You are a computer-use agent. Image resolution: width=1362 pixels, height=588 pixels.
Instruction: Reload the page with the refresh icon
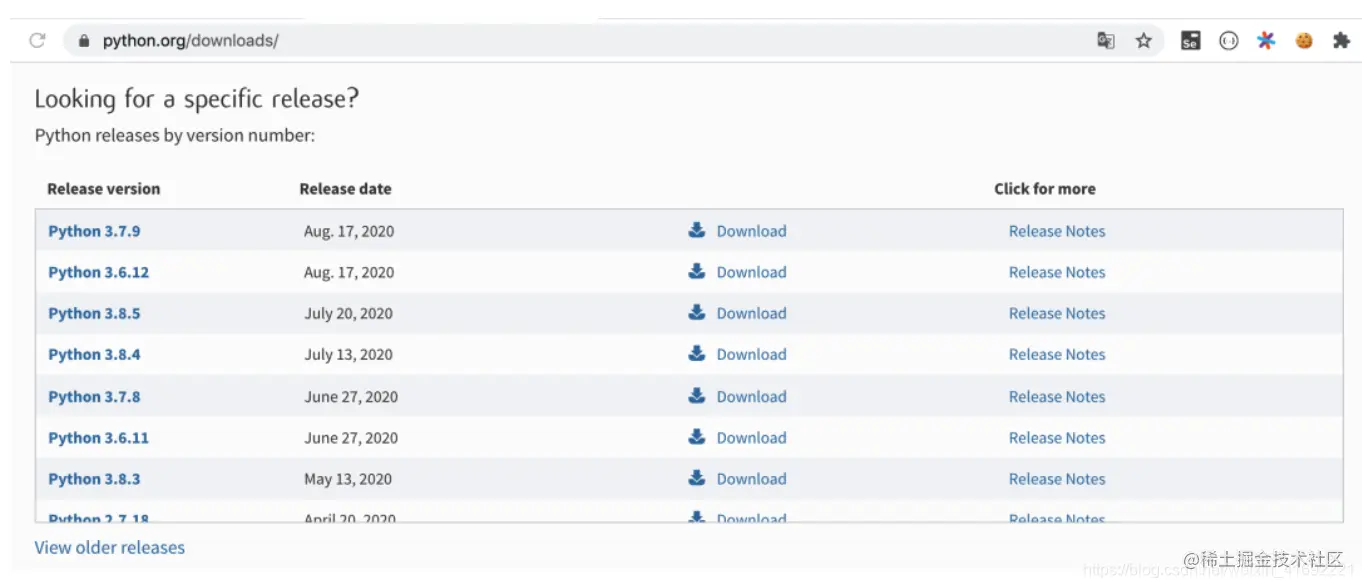click(x=37, y=40)
